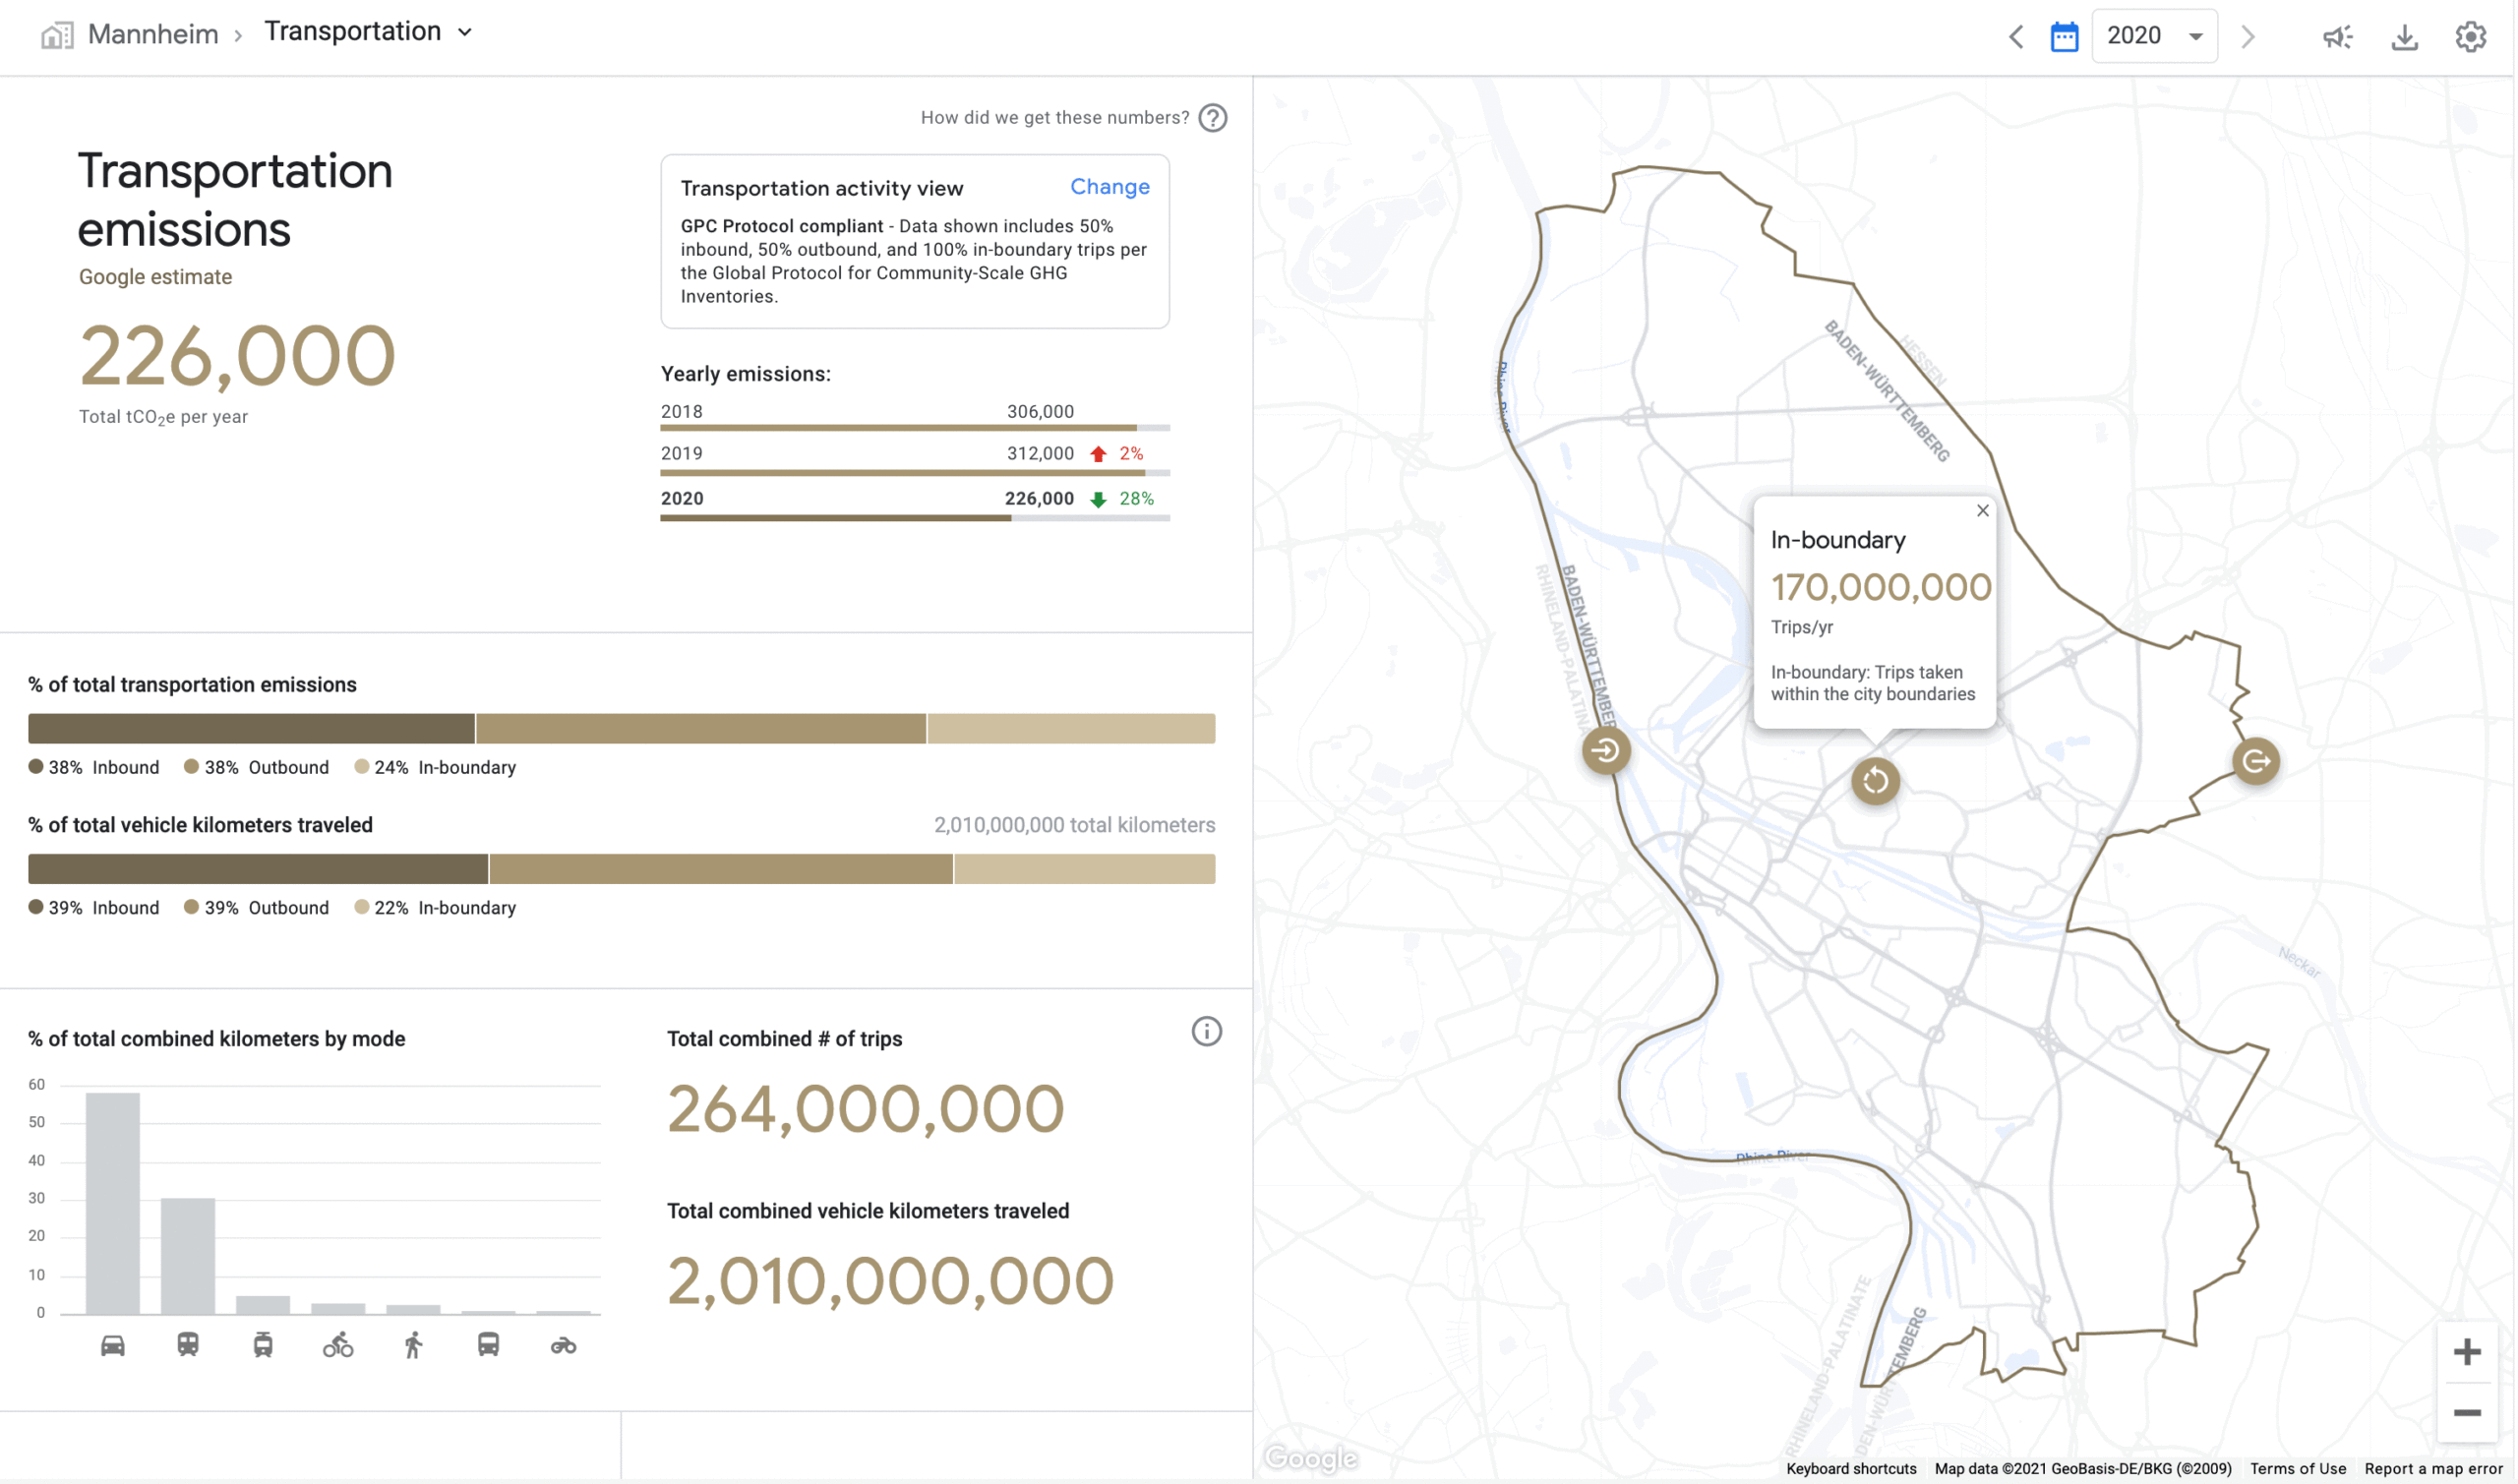Click the in-boundary trips map marker
Screen dimensions: 2518x1484
pos(1875,780)
